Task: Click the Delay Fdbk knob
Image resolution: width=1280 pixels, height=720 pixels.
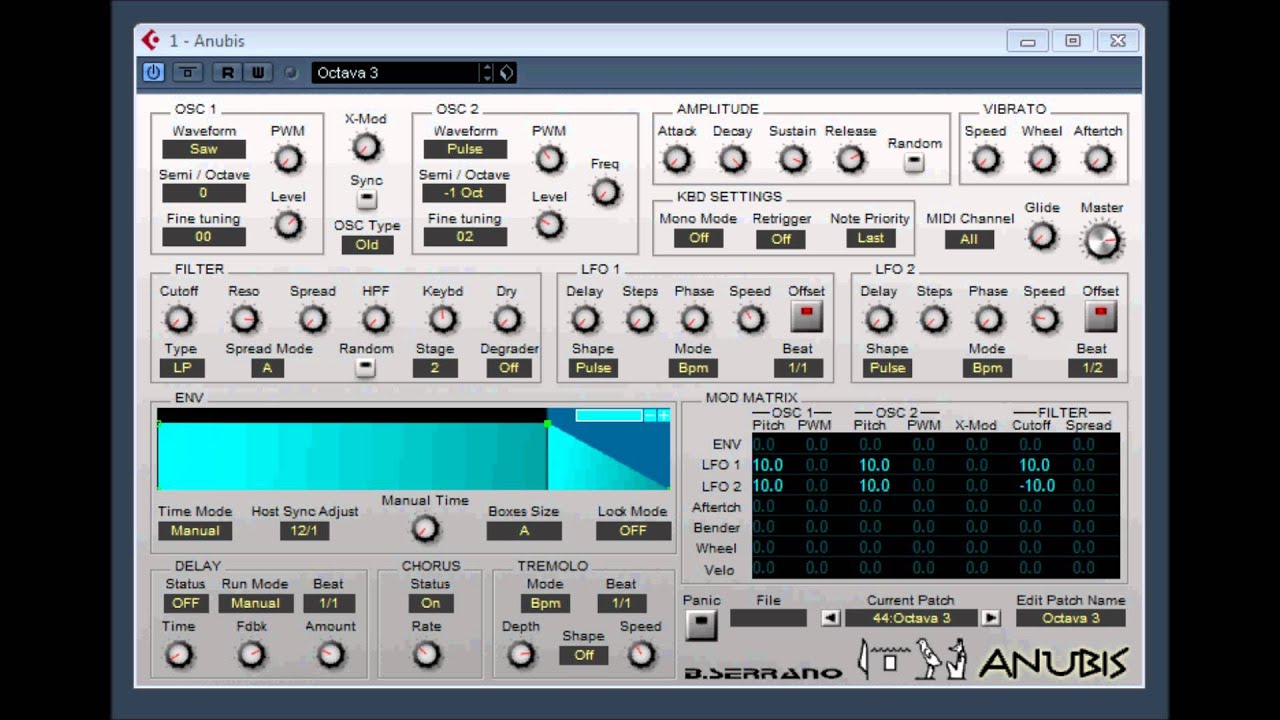Action: click(x=252, y=654)
